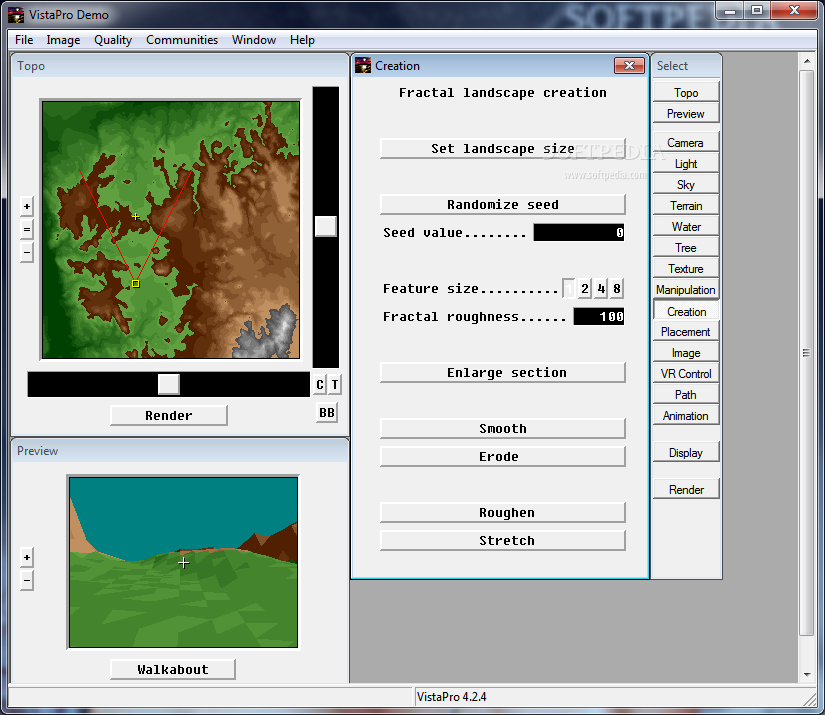Click the Fractal roughness field

[x=599, y=316]
